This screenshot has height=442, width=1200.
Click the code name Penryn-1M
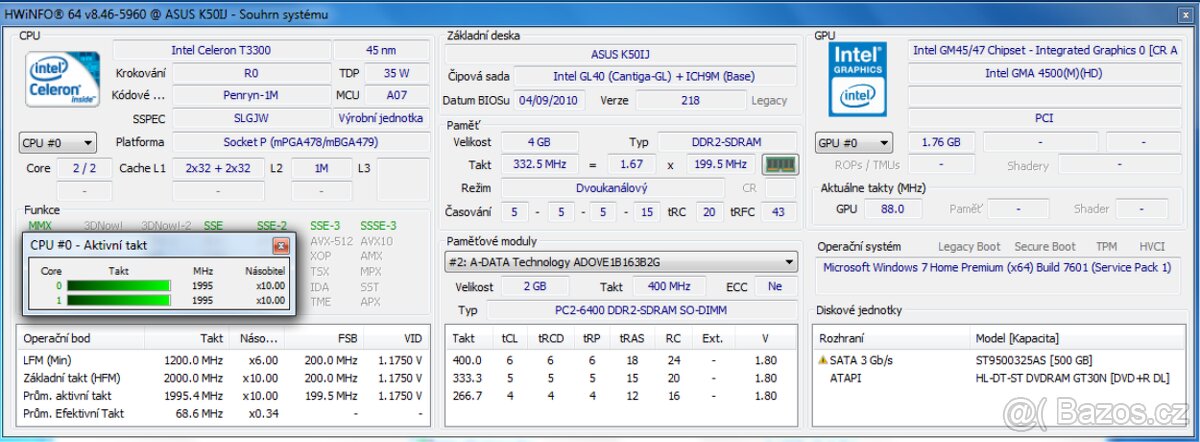pyautogui.click(x=251, y=96)
